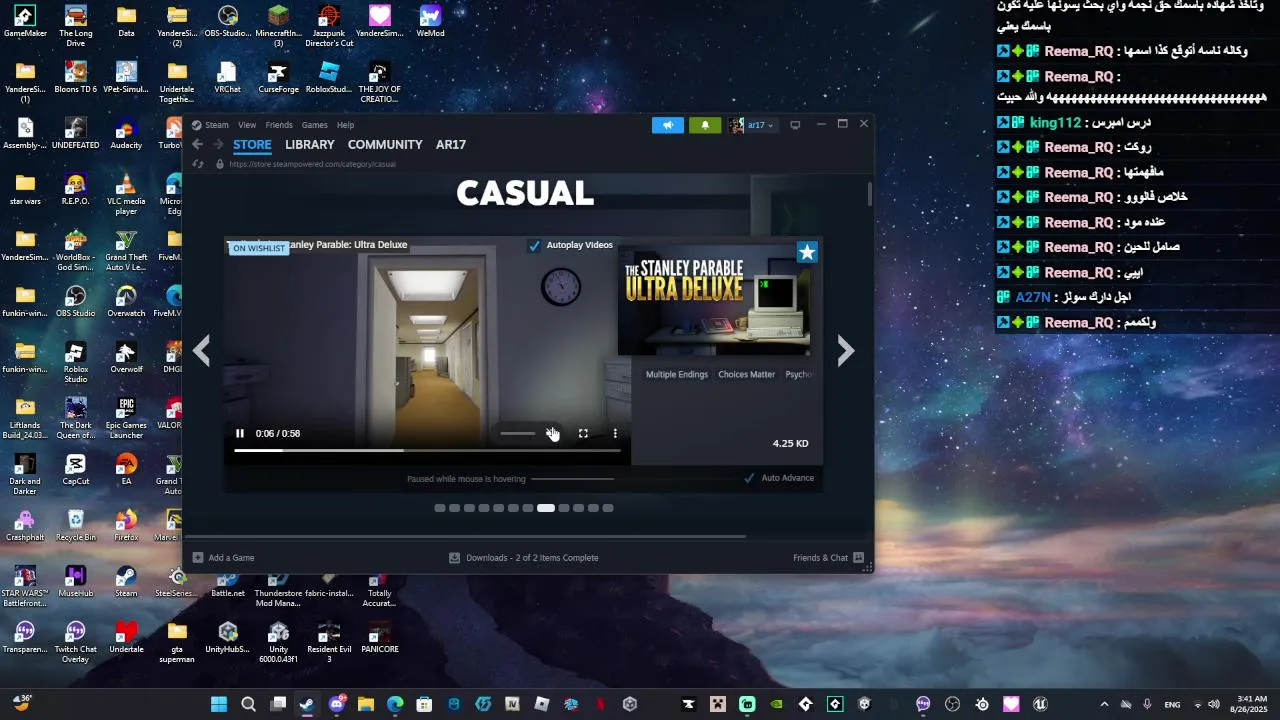Click the wishlist star on Stanley Parable capsule

[807, 252]
